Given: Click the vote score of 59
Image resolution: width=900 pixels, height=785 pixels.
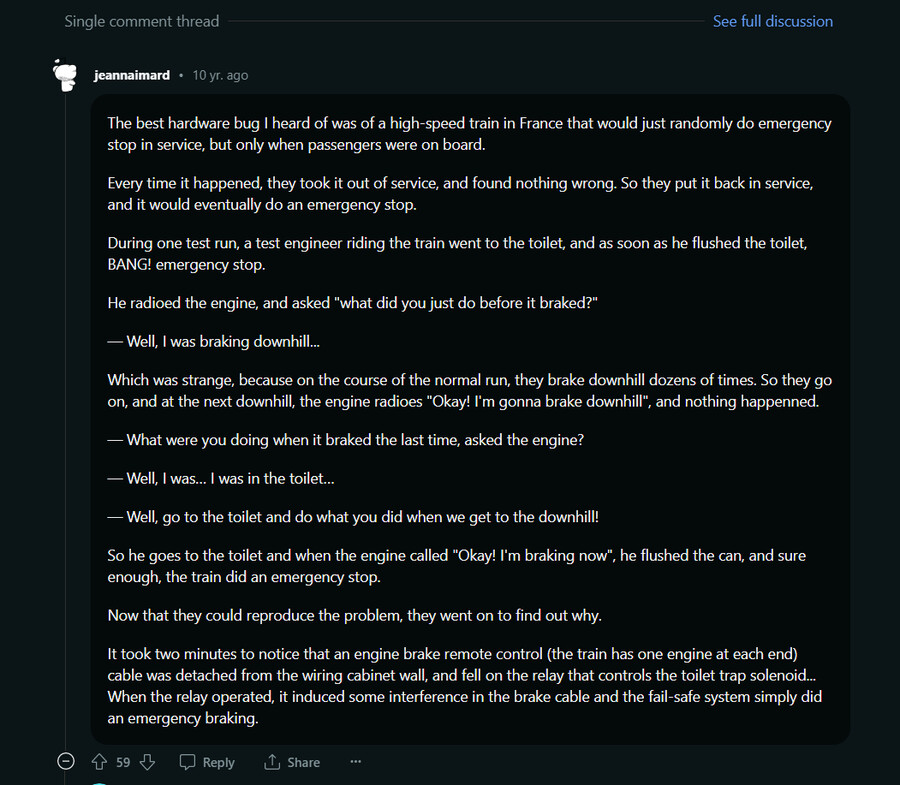Looking at the screenshot, I should (123, 762).
